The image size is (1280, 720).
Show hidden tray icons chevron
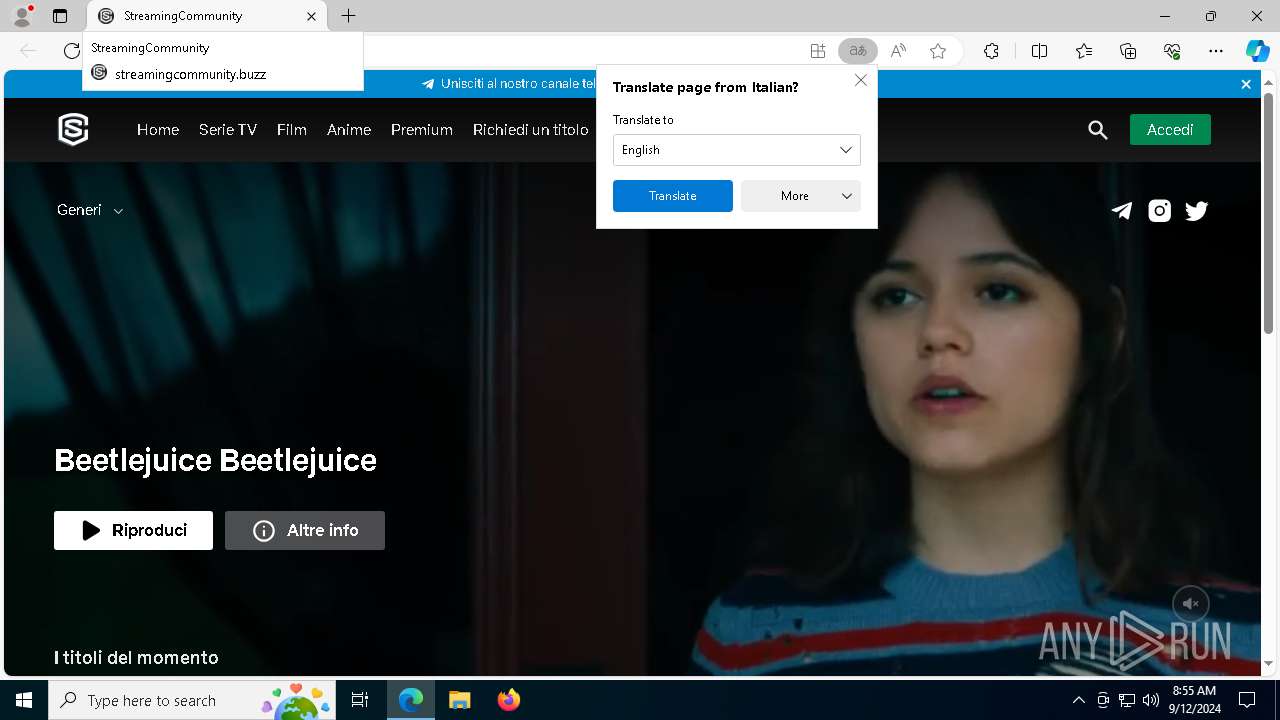[1078, 700]
